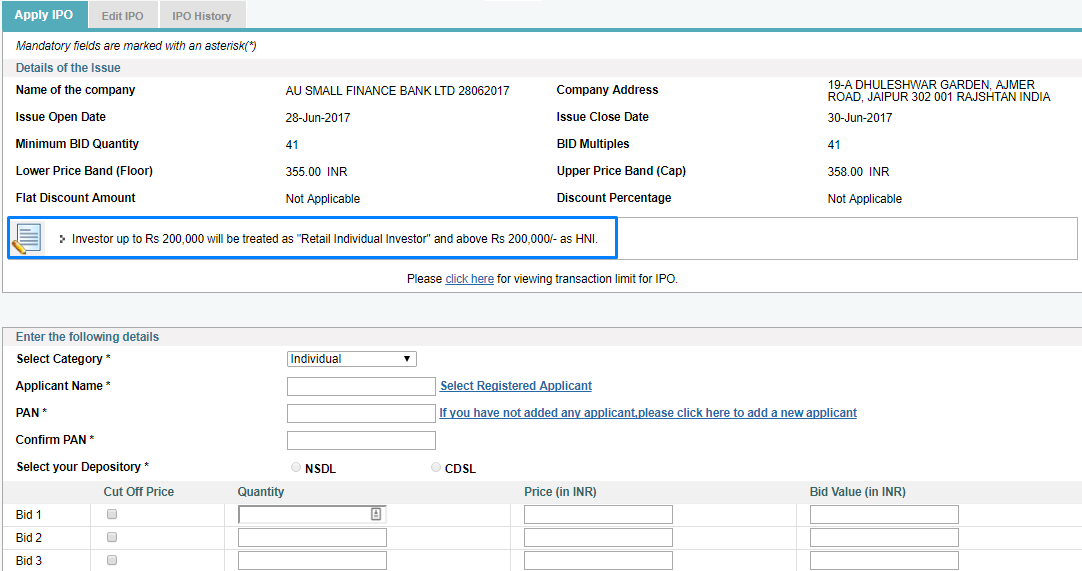1082x571 pixels.
Task: Open the Select Category dropdown showing Individual
Action: pos(351,358)
